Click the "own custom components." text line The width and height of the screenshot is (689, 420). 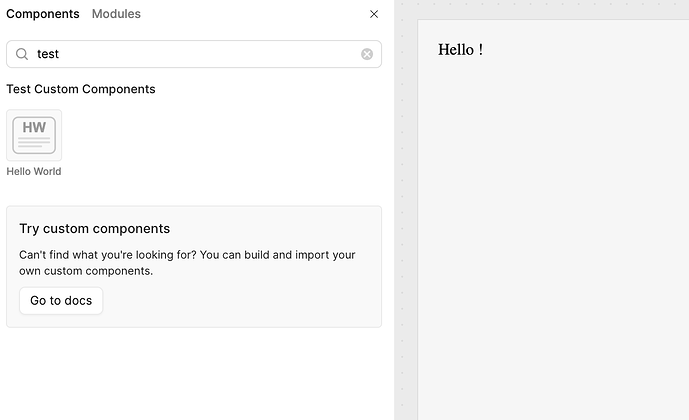[86, 271]
